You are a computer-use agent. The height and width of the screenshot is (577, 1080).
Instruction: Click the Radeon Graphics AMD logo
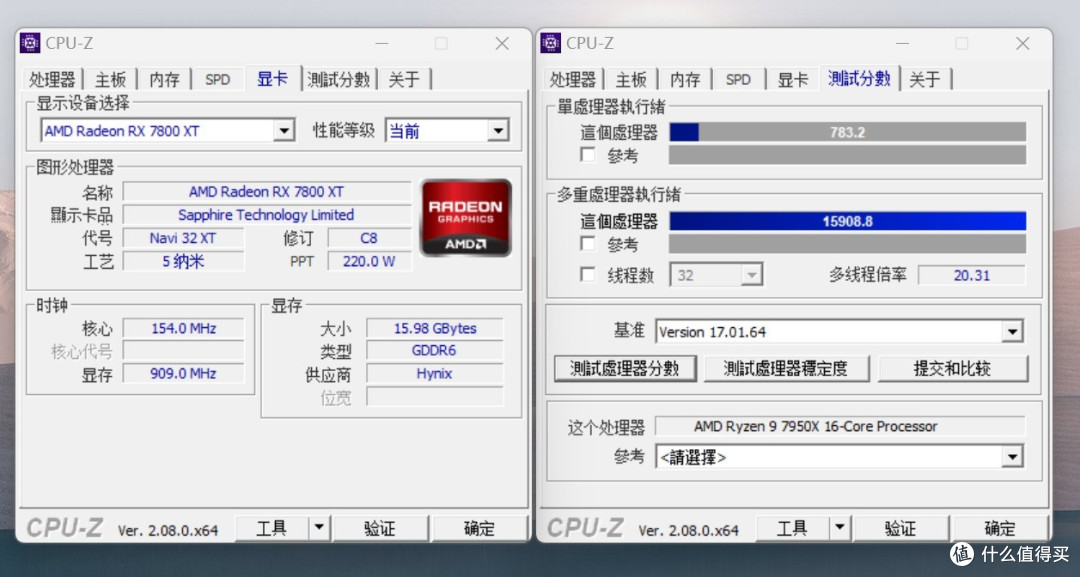[x=466, y=218]
